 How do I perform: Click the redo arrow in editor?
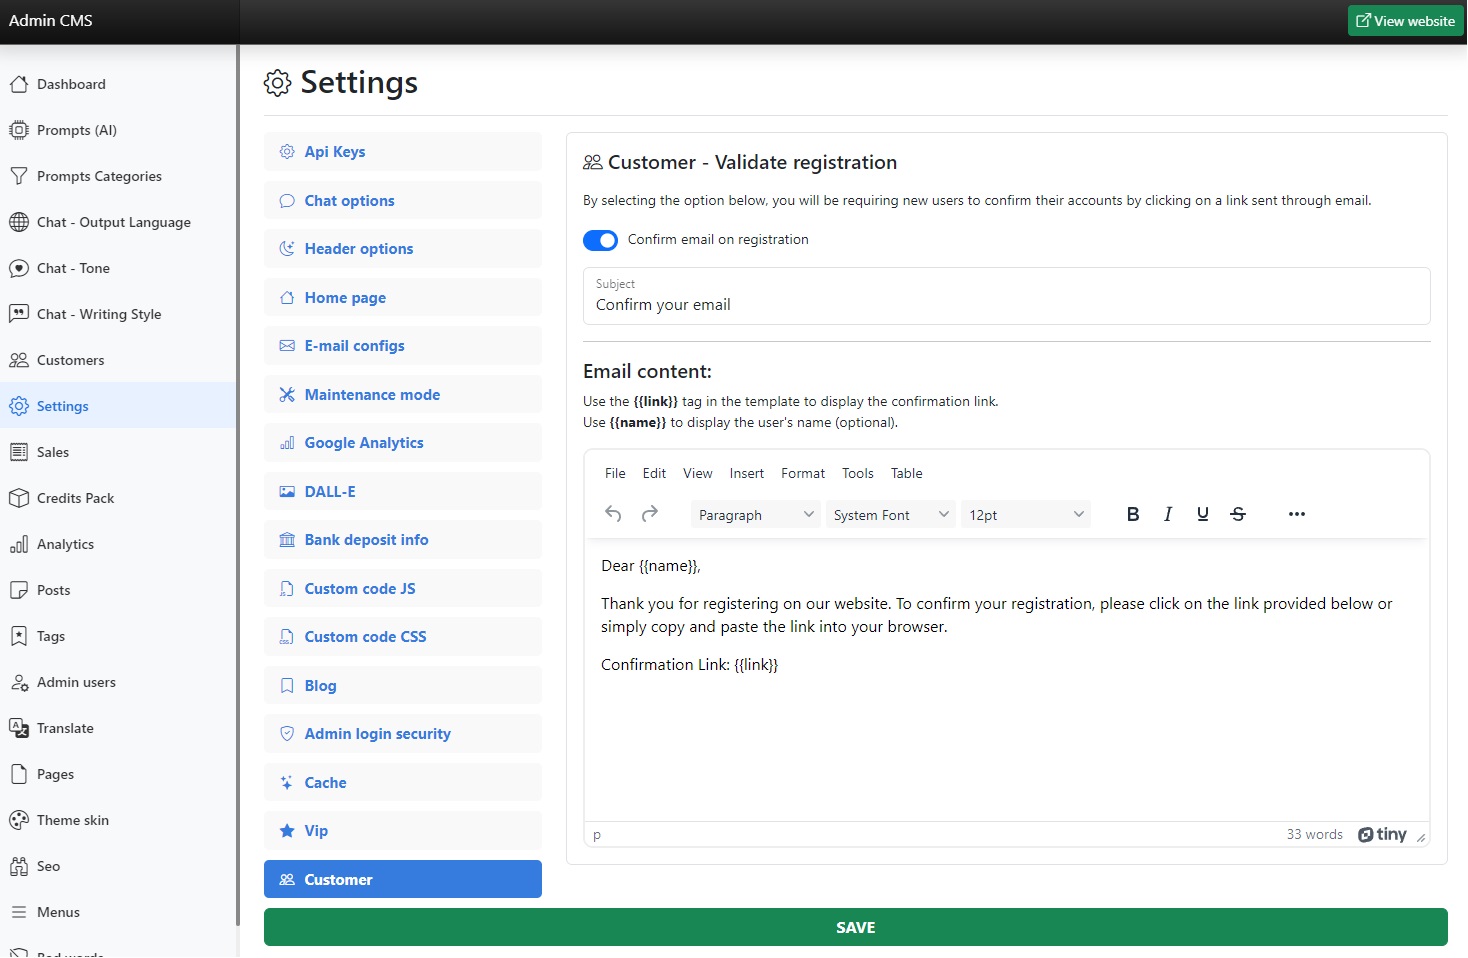pyautogui.click(x=650, y=514)
